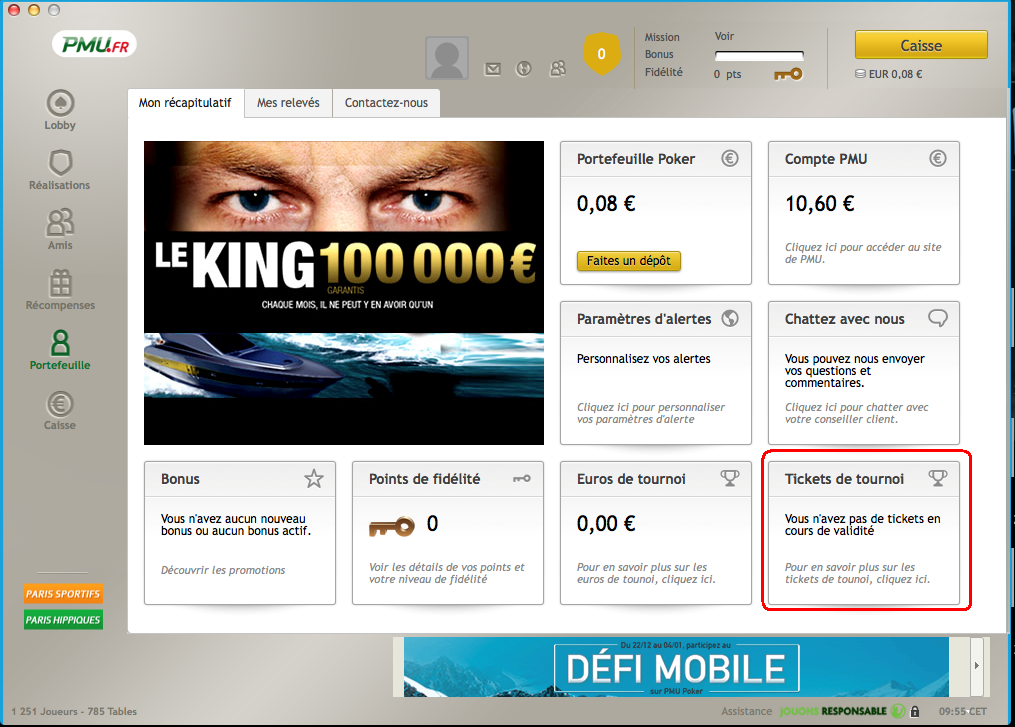Open Amis friends icon in sidebar
This screenshot has height=727, width=1015.
coord(60,223)
